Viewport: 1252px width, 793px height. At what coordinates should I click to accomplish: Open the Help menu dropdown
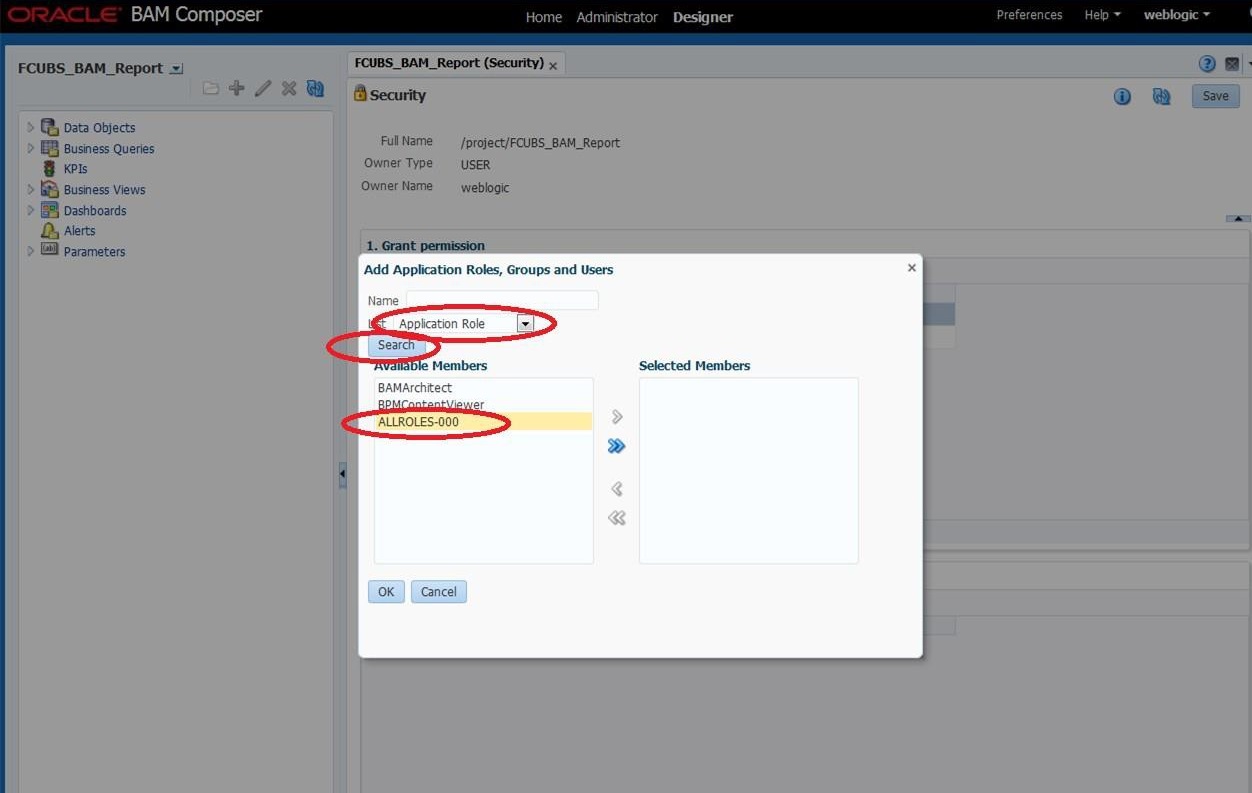[x=1102, y=15]
